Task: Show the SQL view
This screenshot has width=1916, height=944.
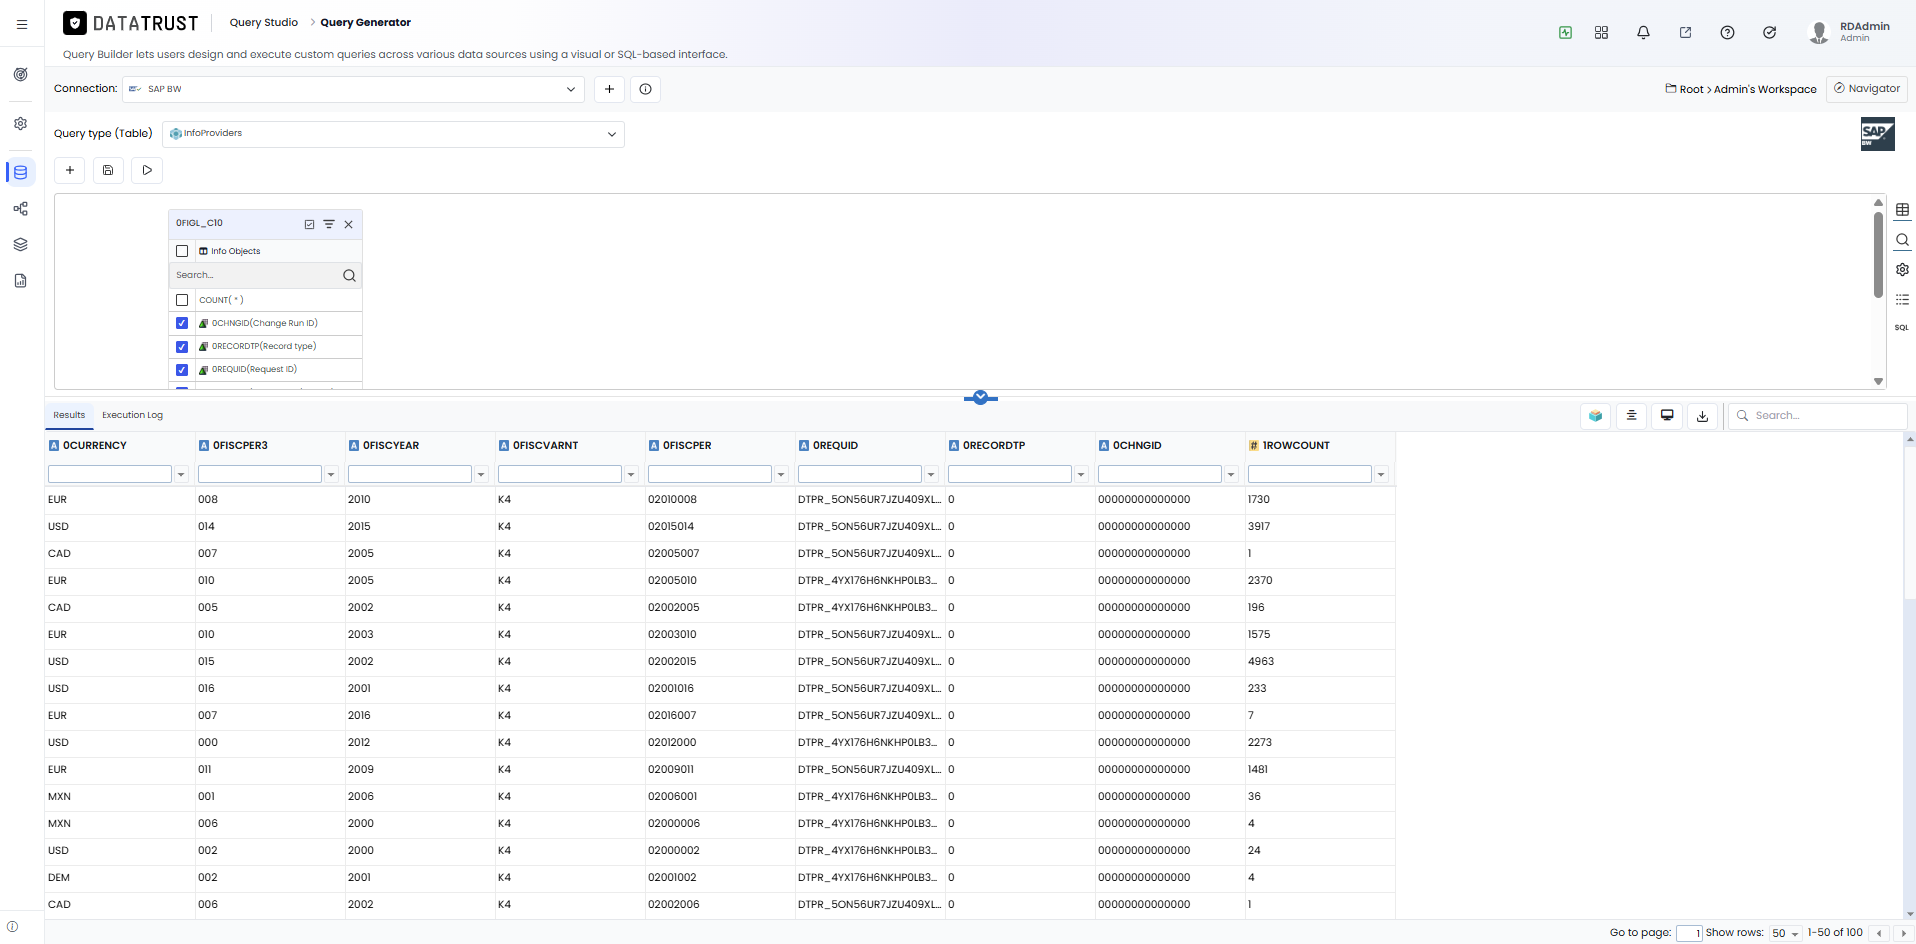Action: 1902,327
